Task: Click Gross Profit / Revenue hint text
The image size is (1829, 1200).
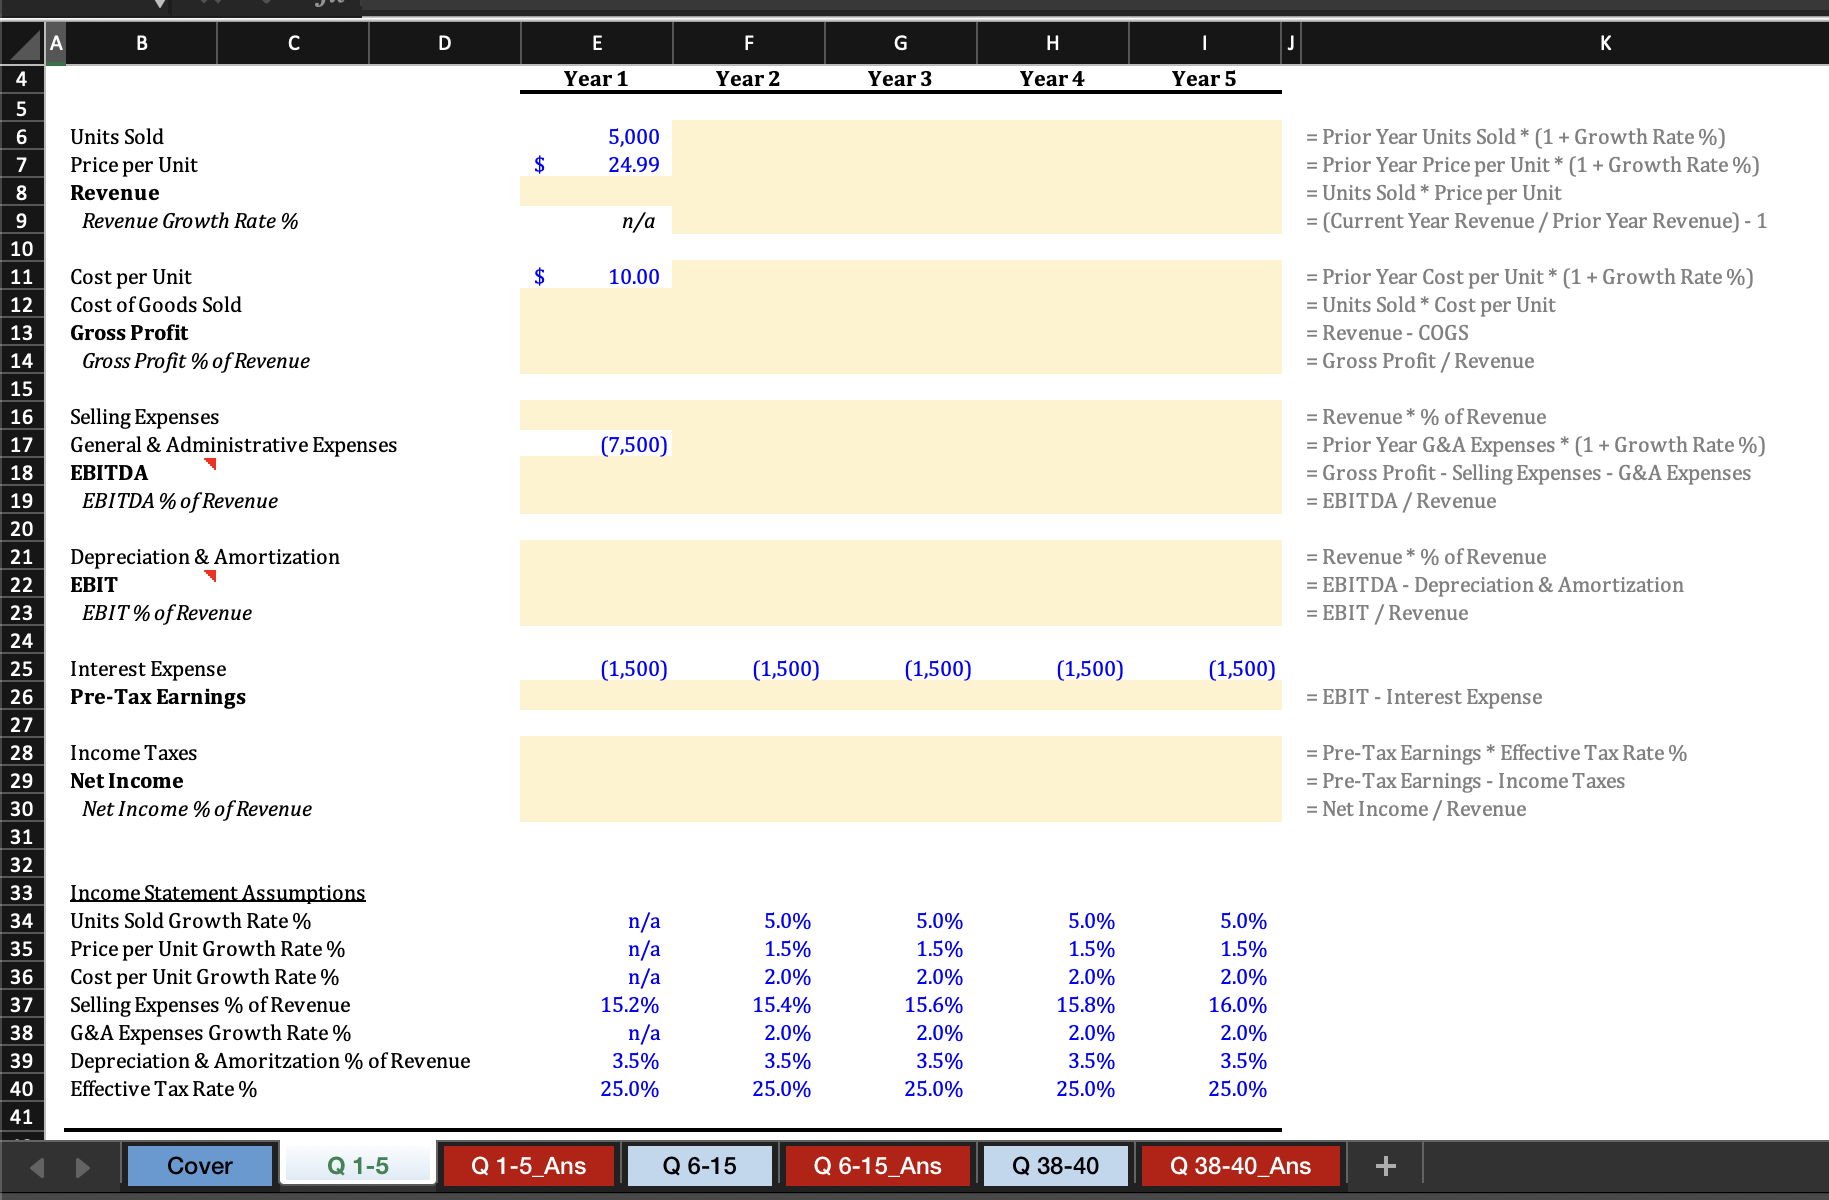Action: (1419, 361)
